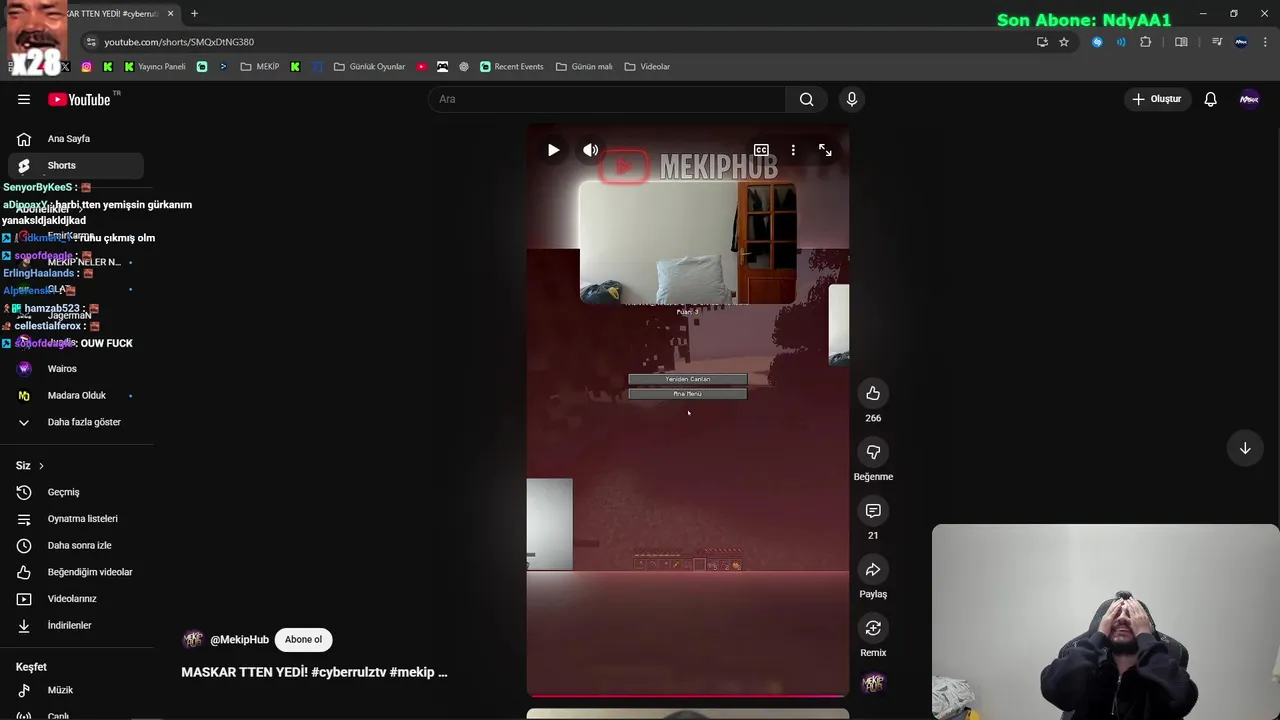The width and height of the screenshot is (1280, 720).
Task: Open Oynatma listeleri playlists
Action: (76, 519)
